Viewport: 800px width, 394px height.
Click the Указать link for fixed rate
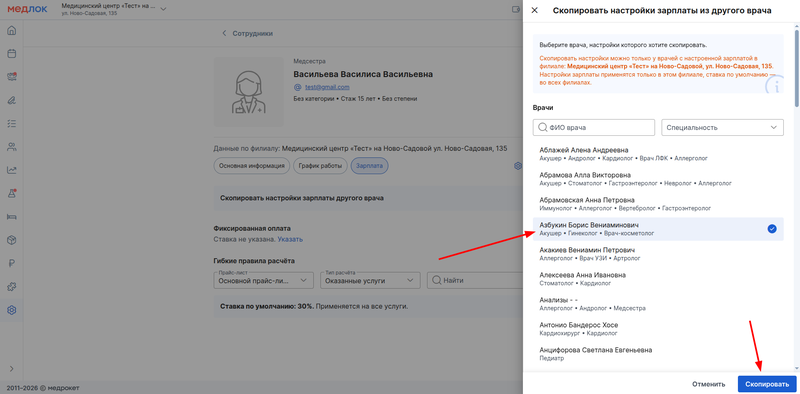290,239
